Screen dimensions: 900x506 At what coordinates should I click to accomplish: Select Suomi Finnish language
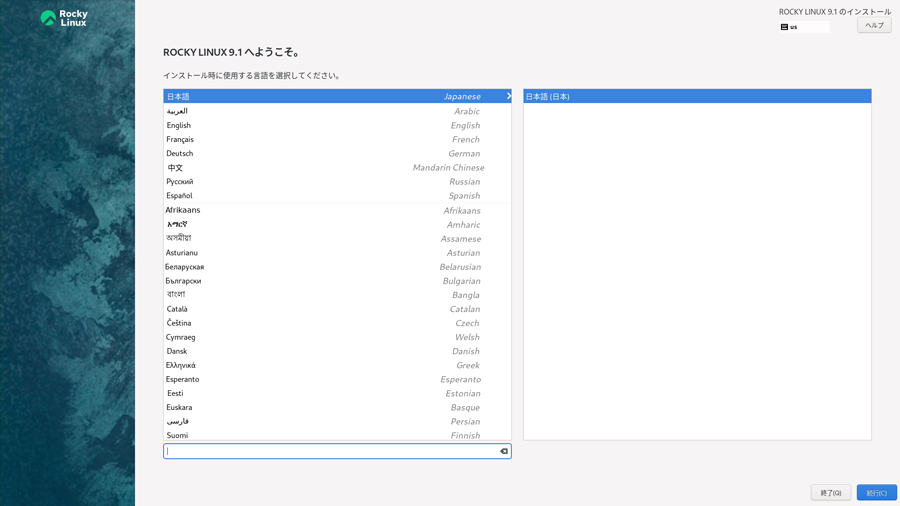coord(337,435)
